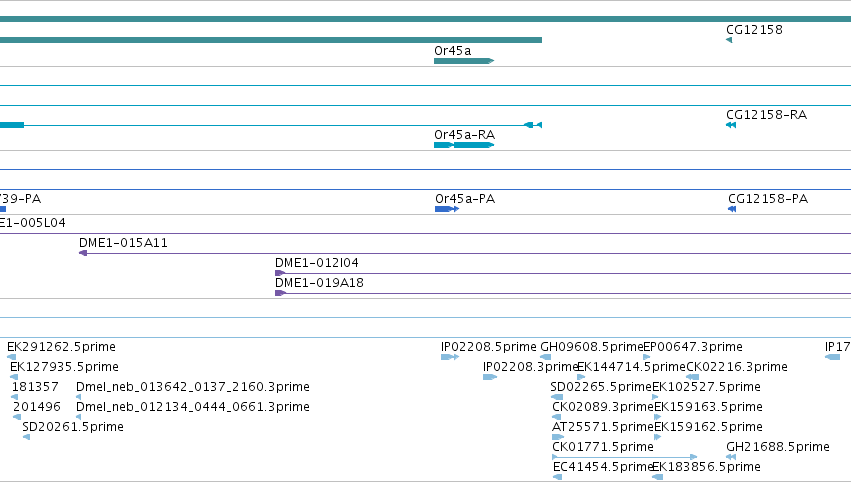
Task: Click the EK159162.5prime EST label
Action: pyautogui.click(x=708, y=427)
